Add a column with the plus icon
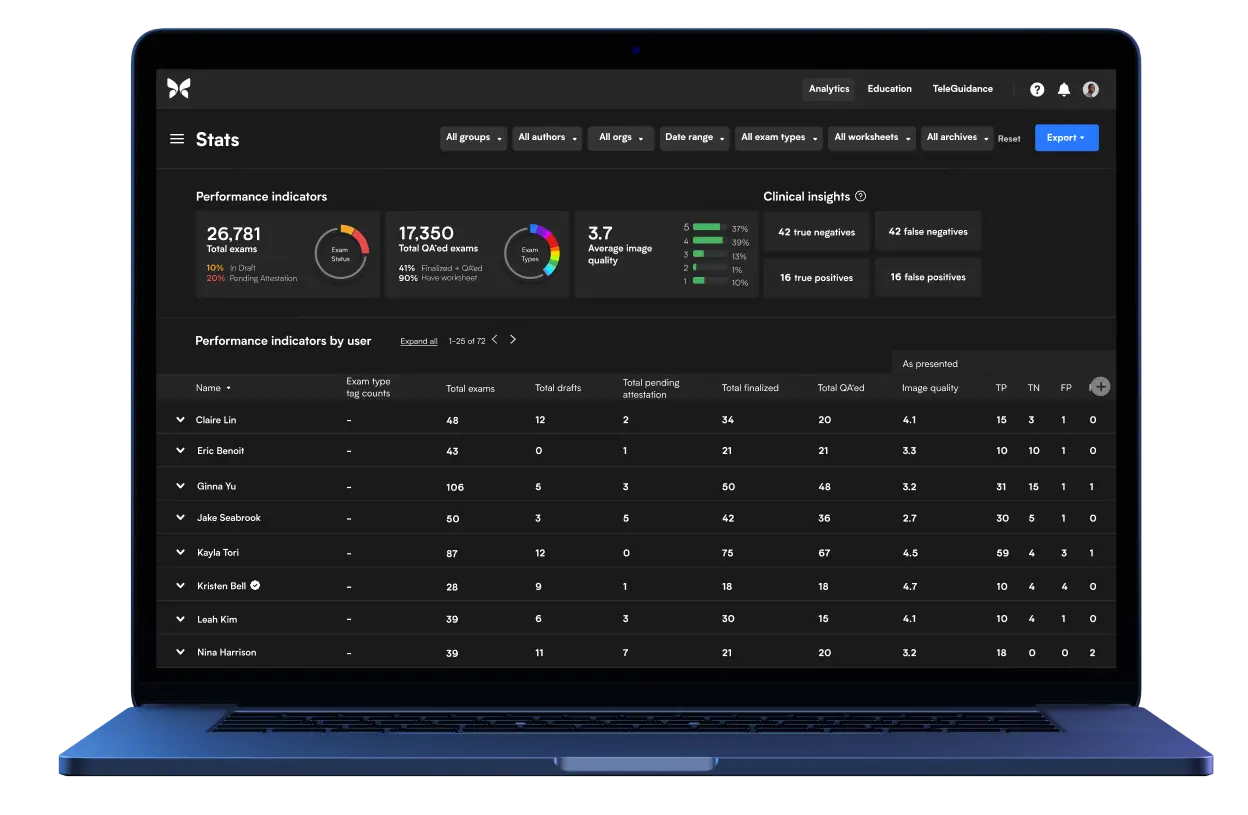 coord(1100,387)
